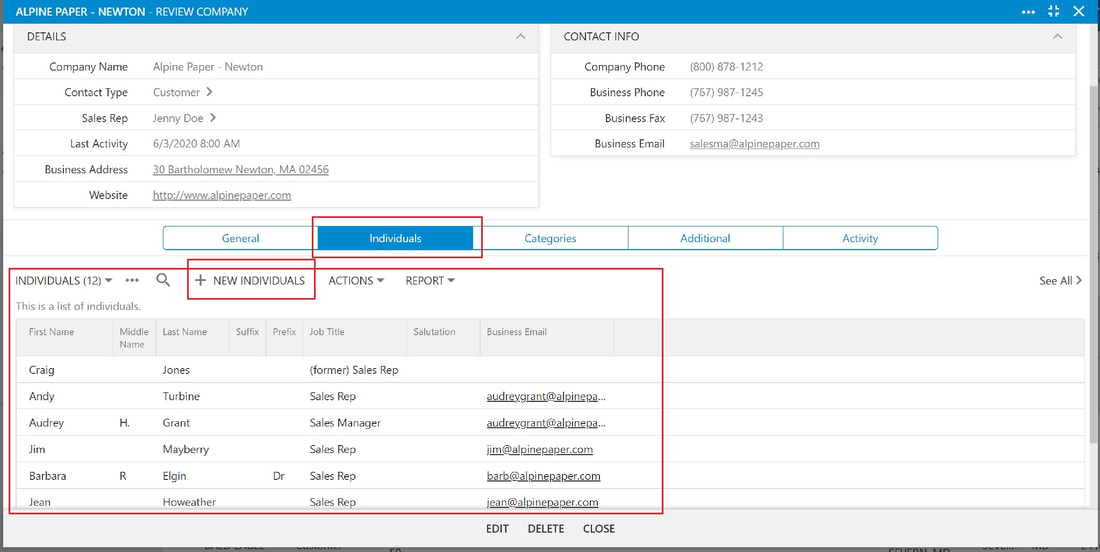Click the Middle Name column header
The width and height of the screenshot is (1100, 552).
[x=132, y=337]
